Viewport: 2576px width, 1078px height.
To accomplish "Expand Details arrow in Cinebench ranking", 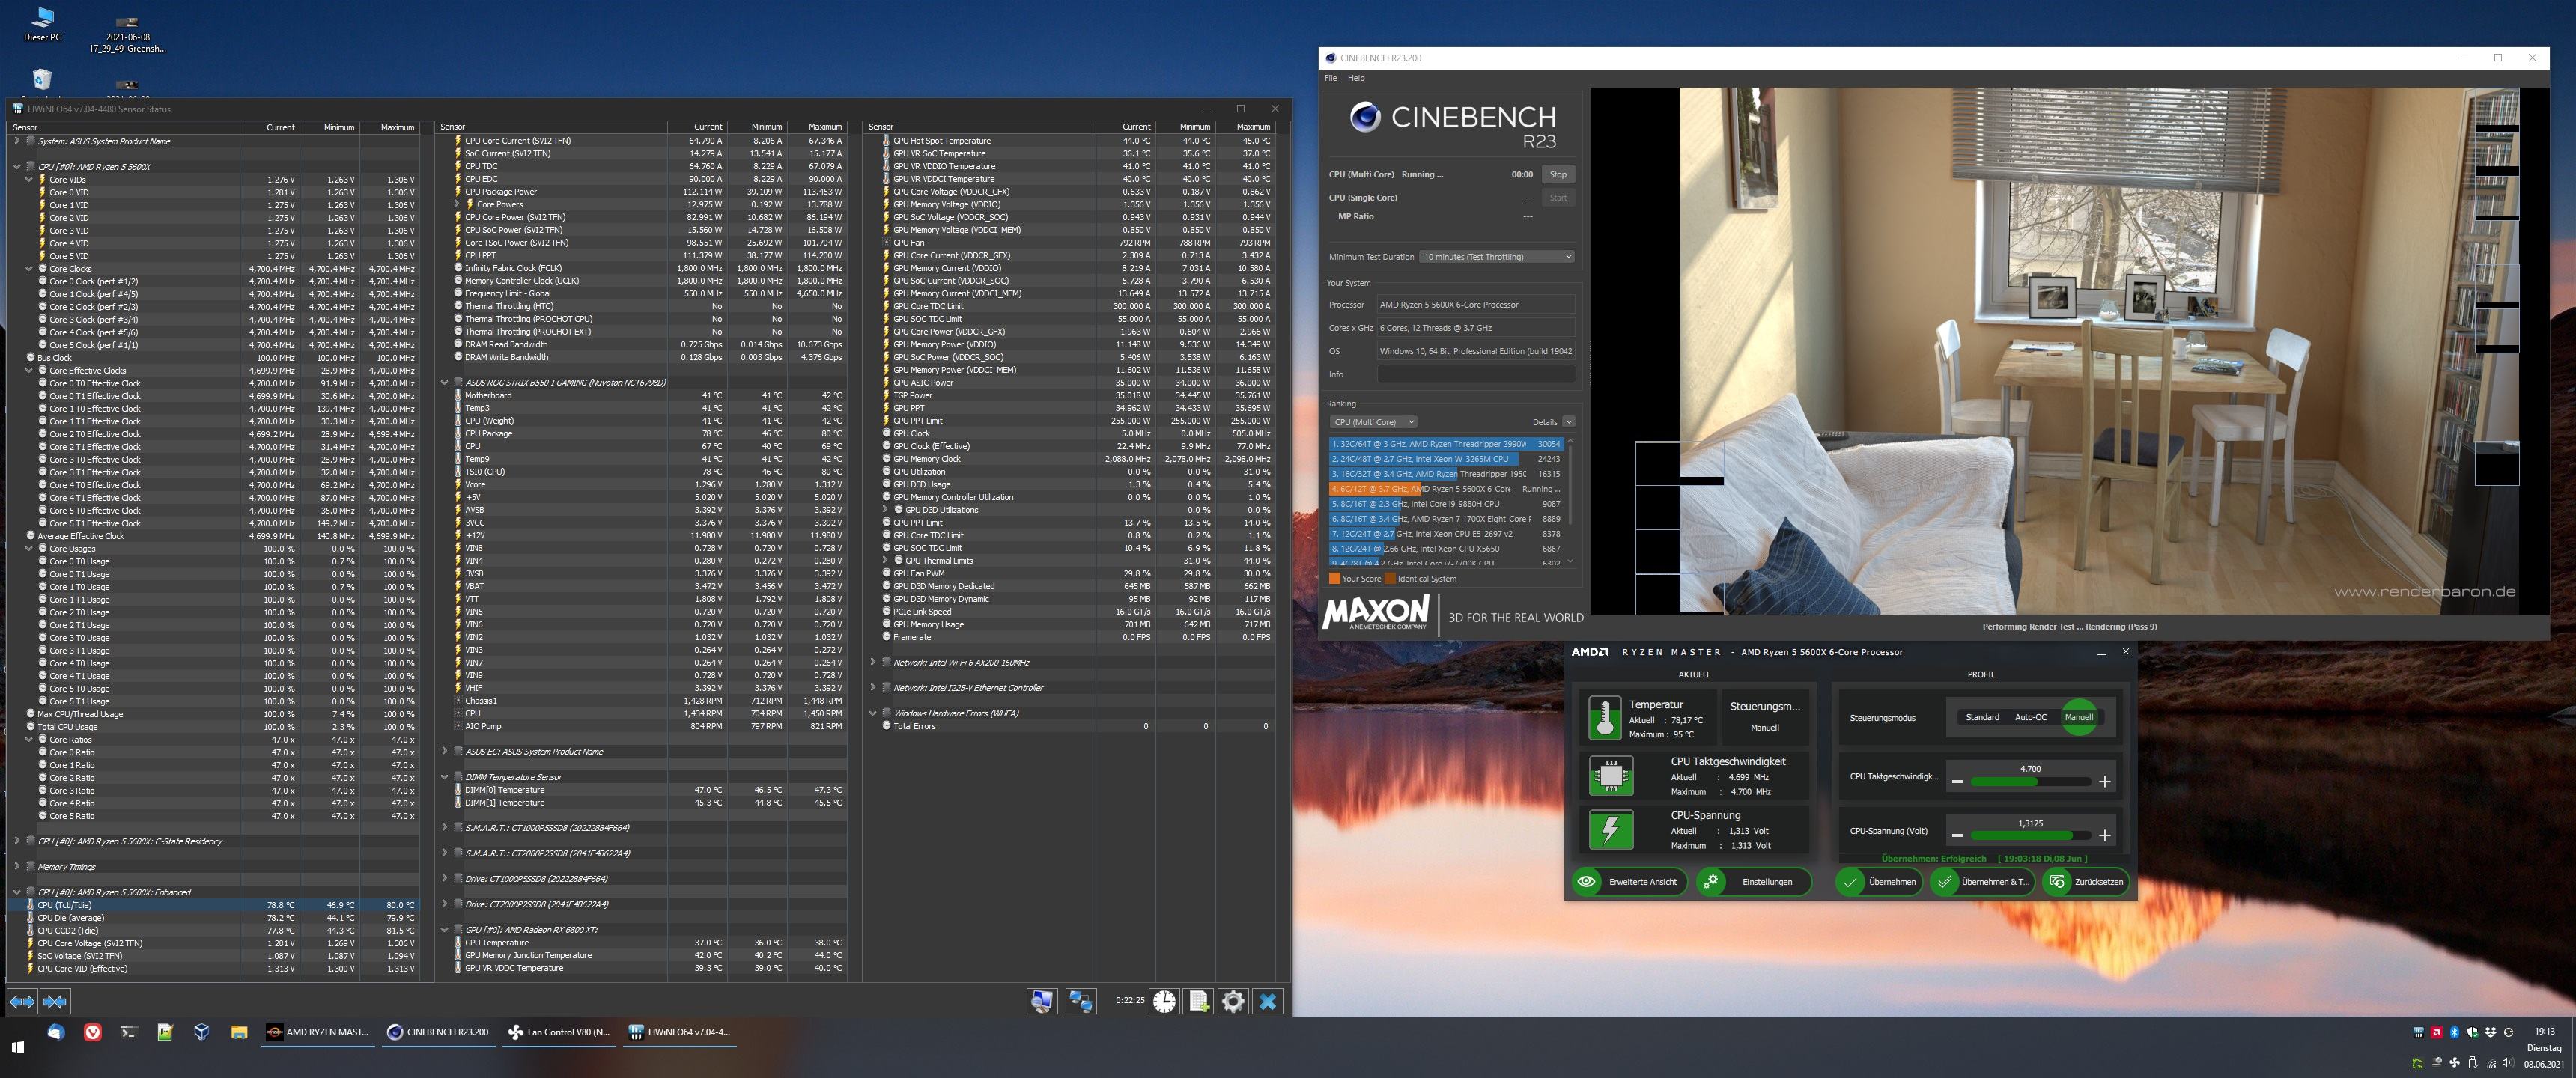I will pyautogui.click(x=1568, y=422).
